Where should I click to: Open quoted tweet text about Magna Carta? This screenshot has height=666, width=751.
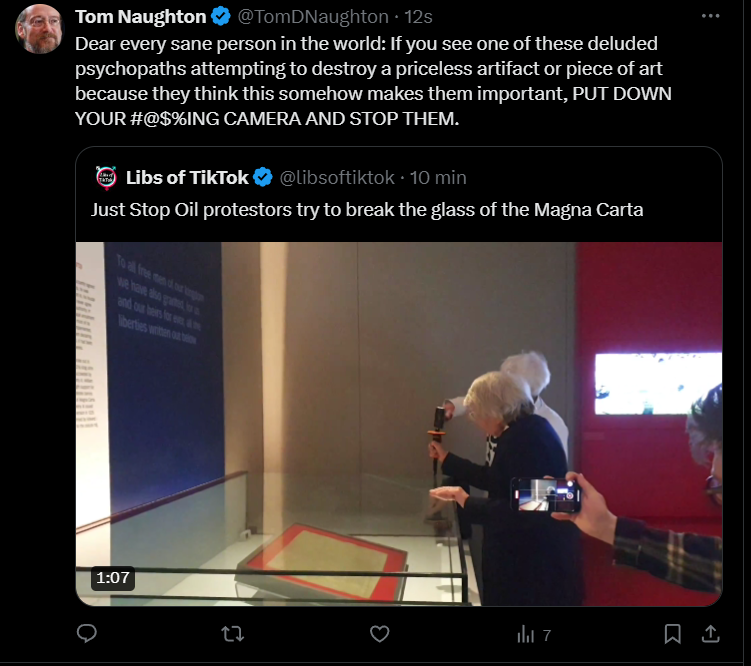click(x=367, y=210)
